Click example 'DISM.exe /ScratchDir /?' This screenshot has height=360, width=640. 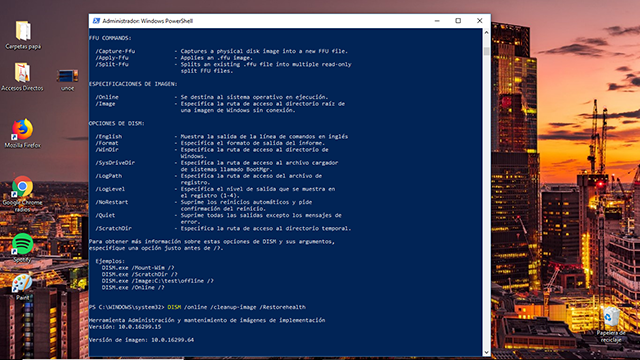[x=140, y=274]
